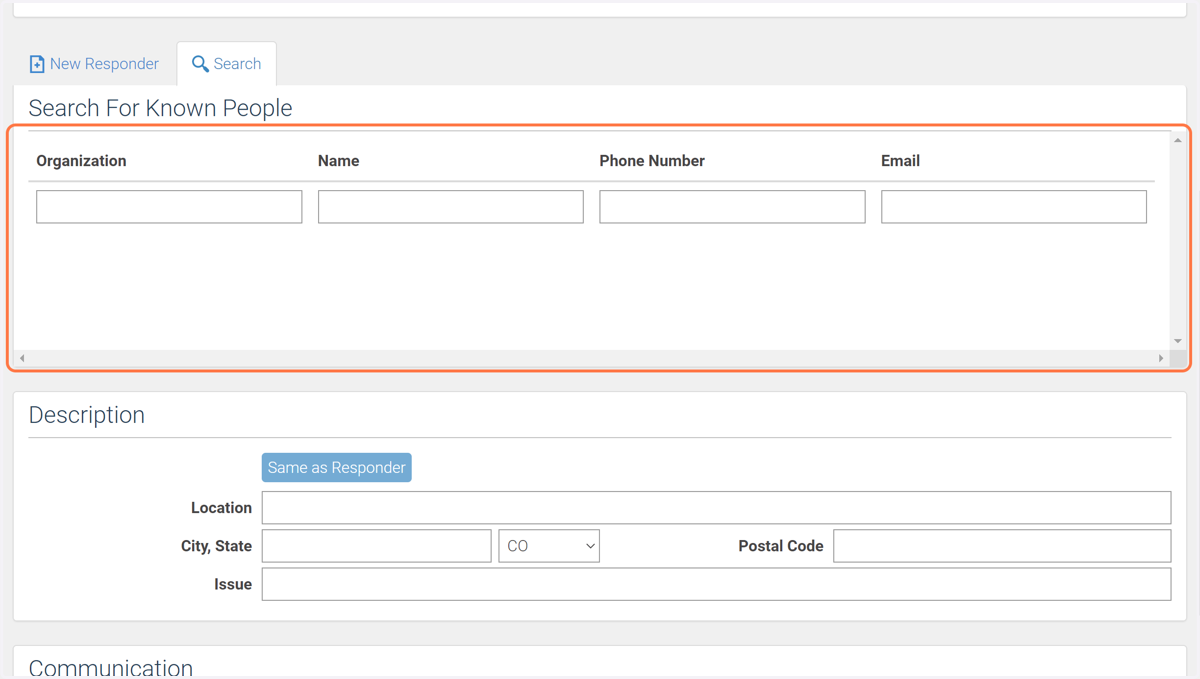Viewport: 1200px width, 679px height.
Task: Click the Phone Number column header
Action: (x=652, y=161)
